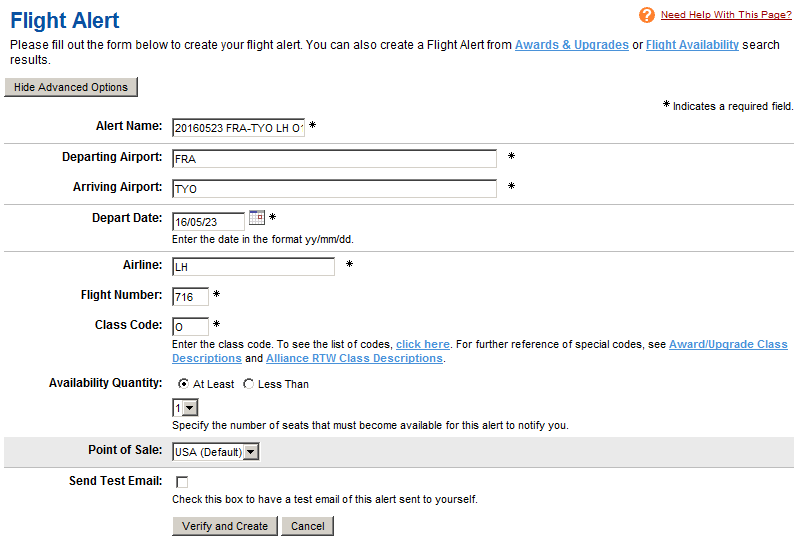This screenshot has width=795, height=545.
Task: Focus the Departing Airport field
Action: (334, 159)
